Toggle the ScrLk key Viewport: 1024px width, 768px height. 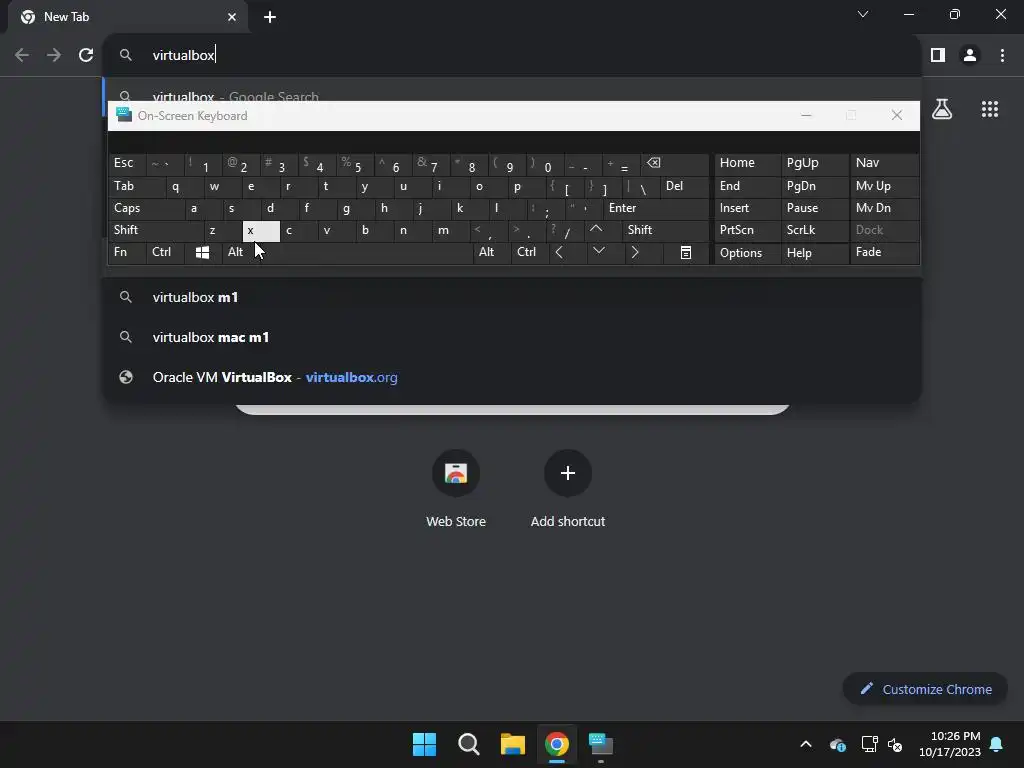(814, 230)
